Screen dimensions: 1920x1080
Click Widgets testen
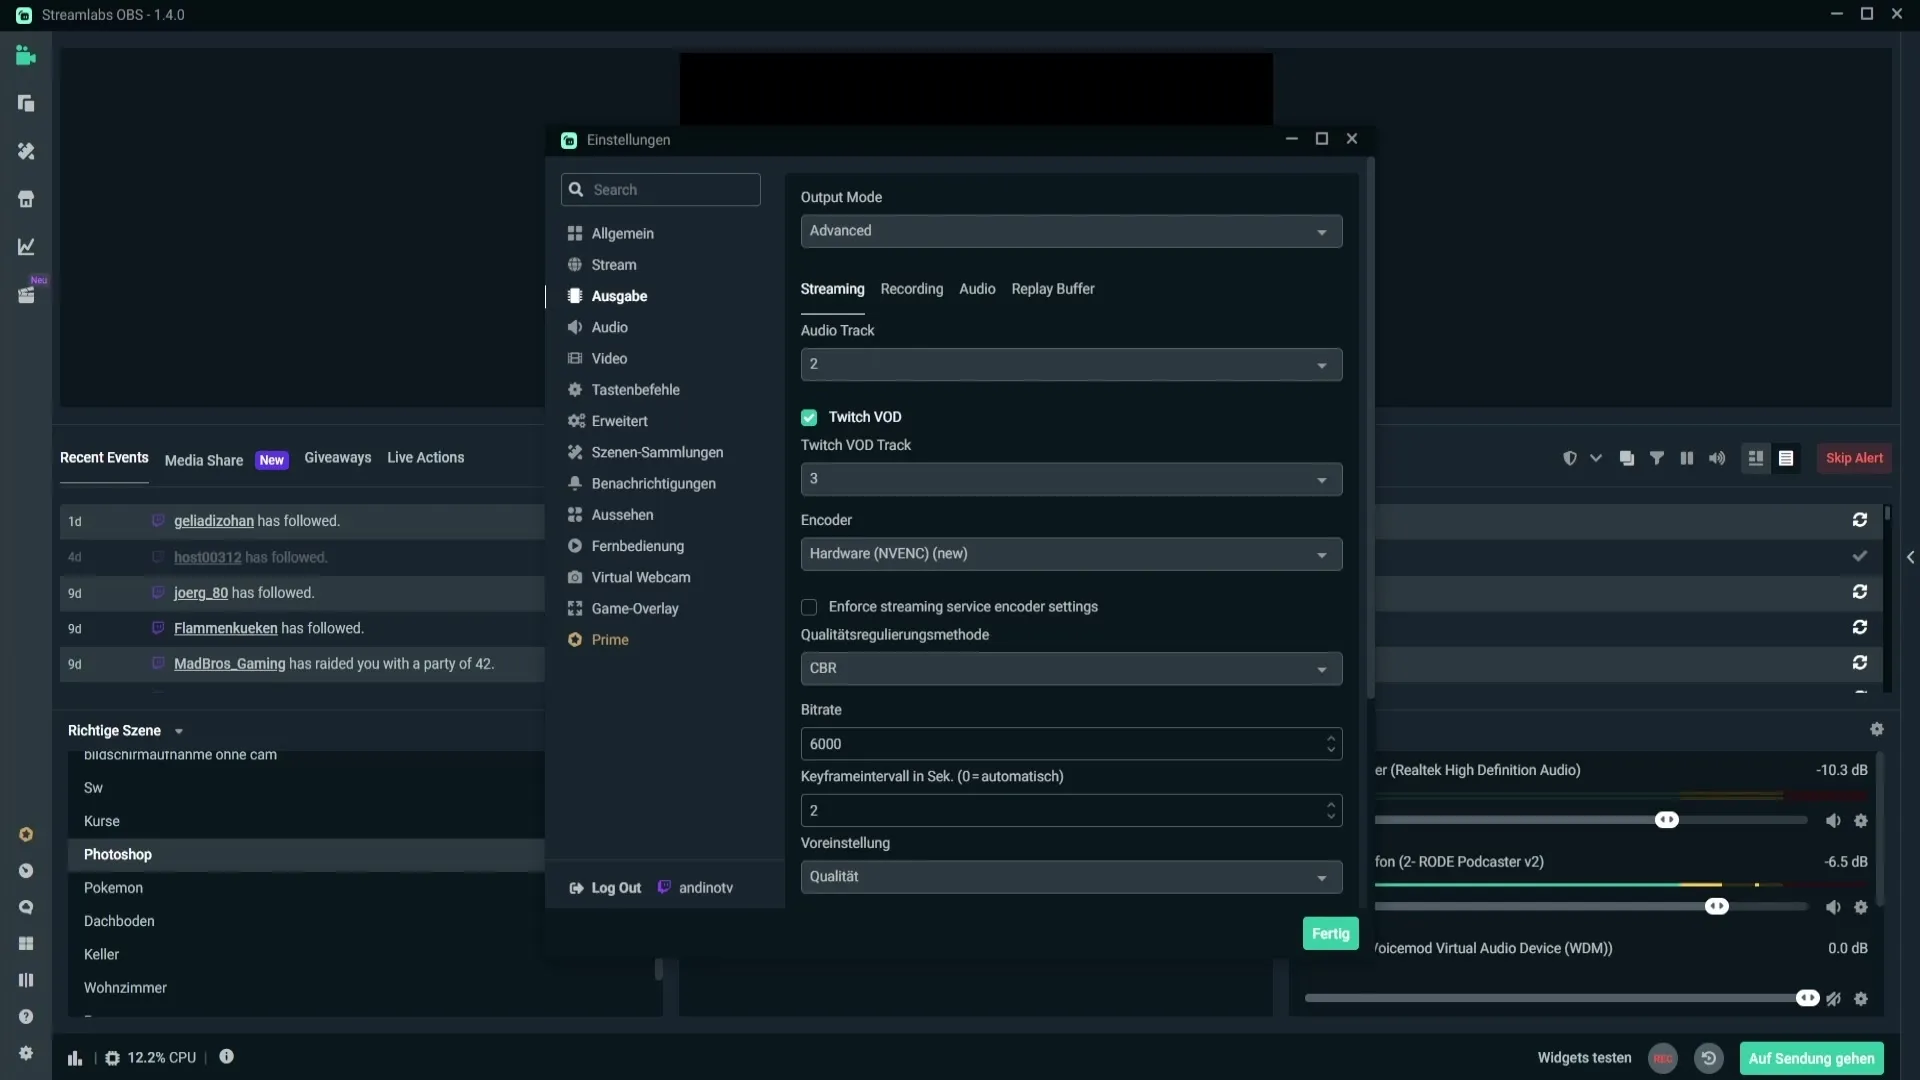1584,1057
